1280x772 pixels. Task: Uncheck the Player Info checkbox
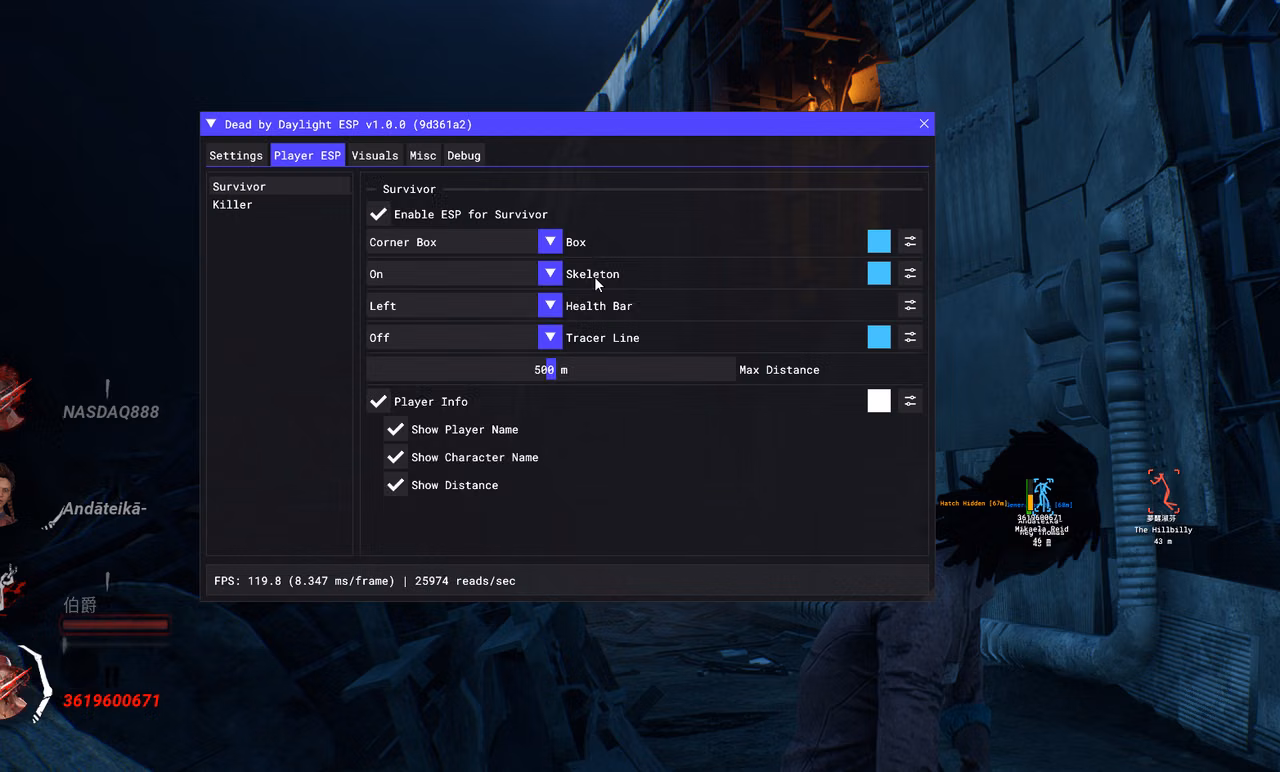[x=378, y=401]
